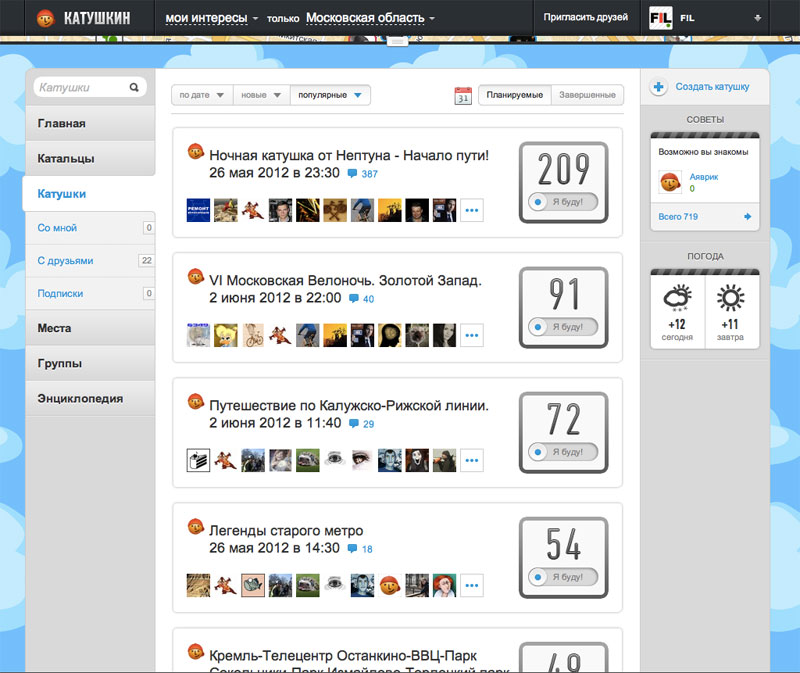
Task: Click tomorrow's sunny weather icon
Action: 731,297
